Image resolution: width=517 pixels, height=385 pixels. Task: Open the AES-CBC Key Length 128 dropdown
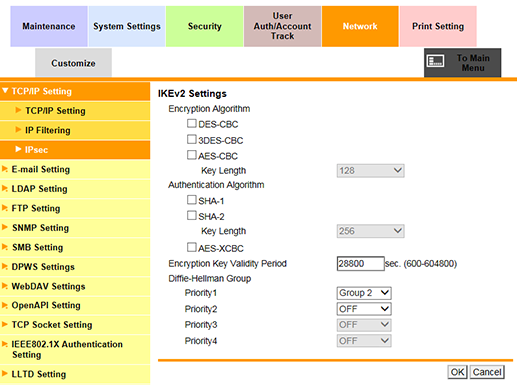point(370,171)
